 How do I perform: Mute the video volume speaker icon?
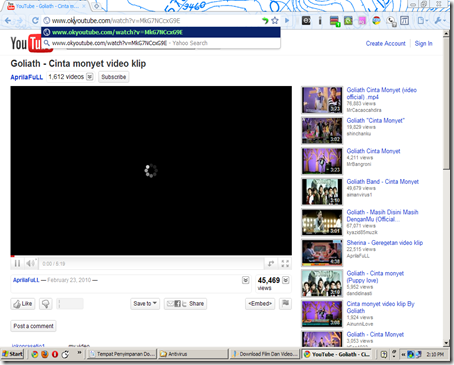(30, 264)
